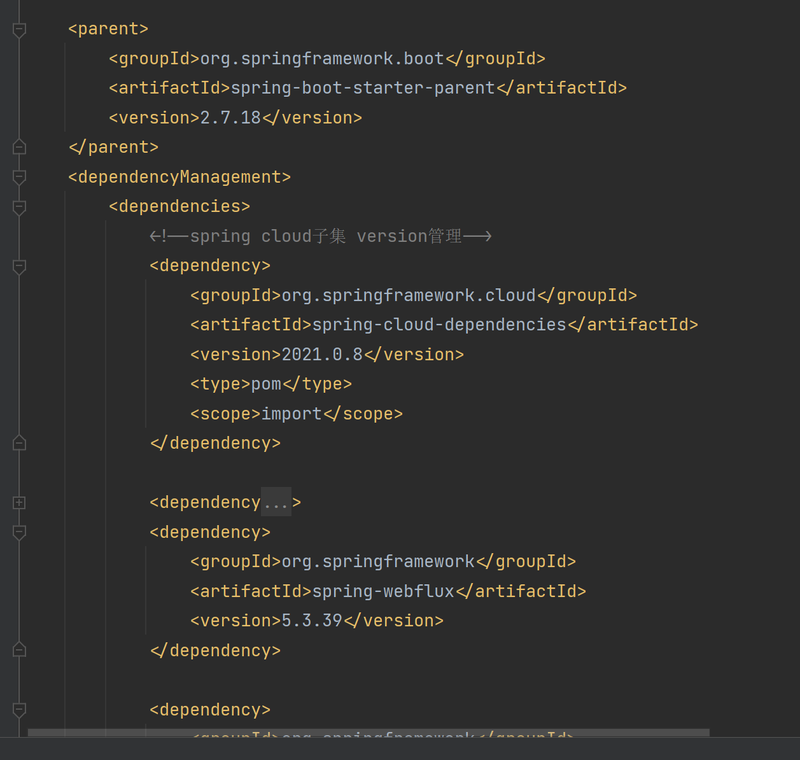
Task: Click the horizontal scrollbar at the editor bottom
Action: coord(368,733)
